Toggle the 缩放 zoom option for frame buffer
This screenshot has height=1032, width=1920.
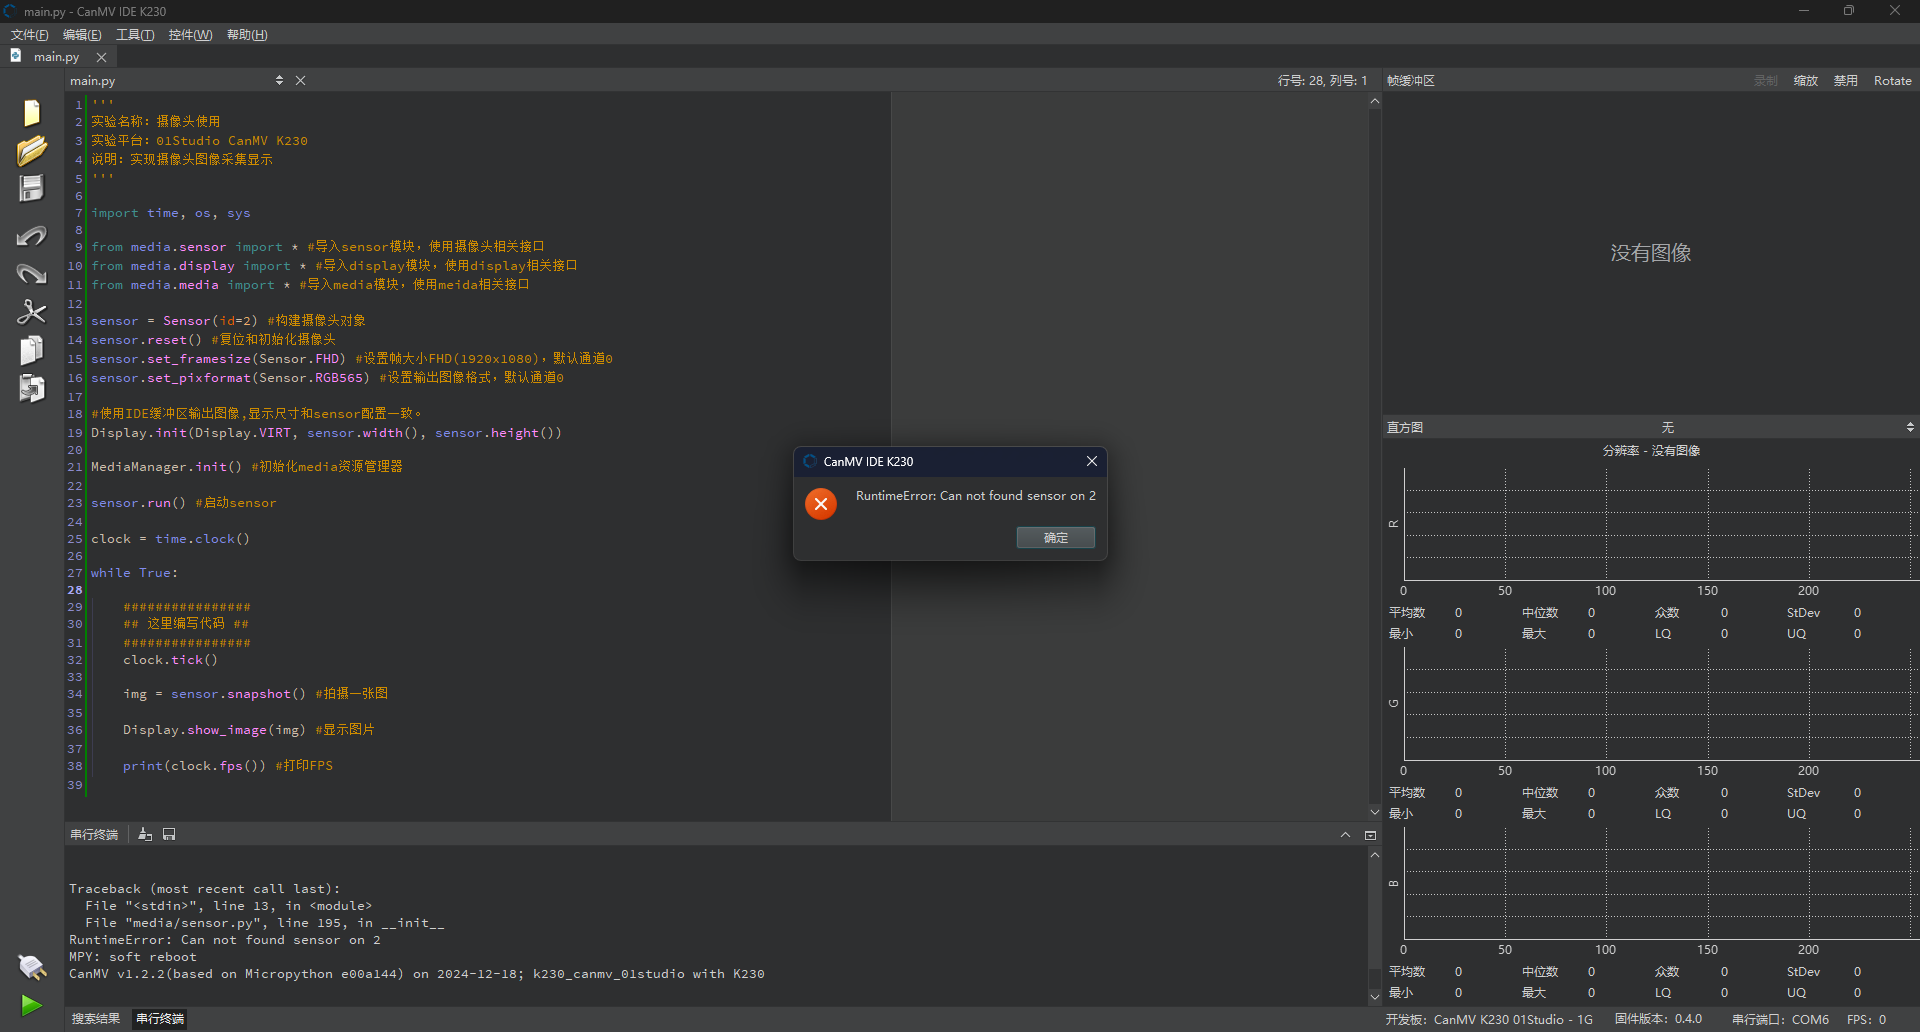point(1805,81)
